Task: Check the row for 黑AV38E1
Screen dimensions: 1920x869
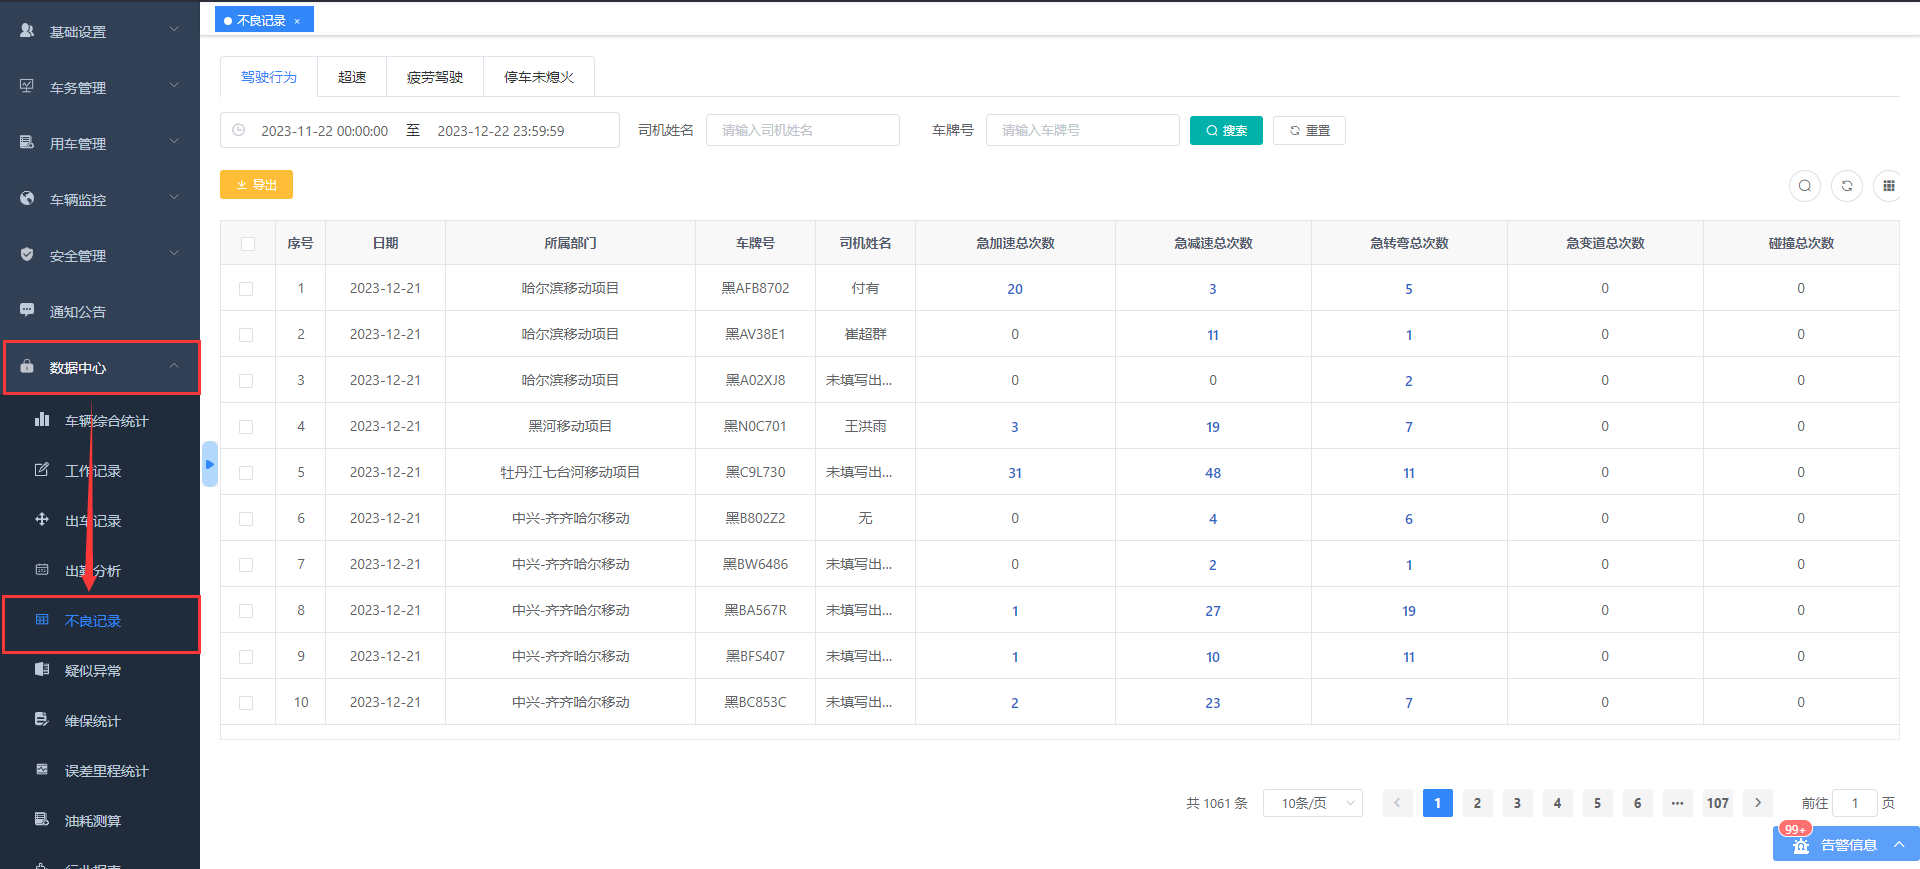Action: click(246, 335)
